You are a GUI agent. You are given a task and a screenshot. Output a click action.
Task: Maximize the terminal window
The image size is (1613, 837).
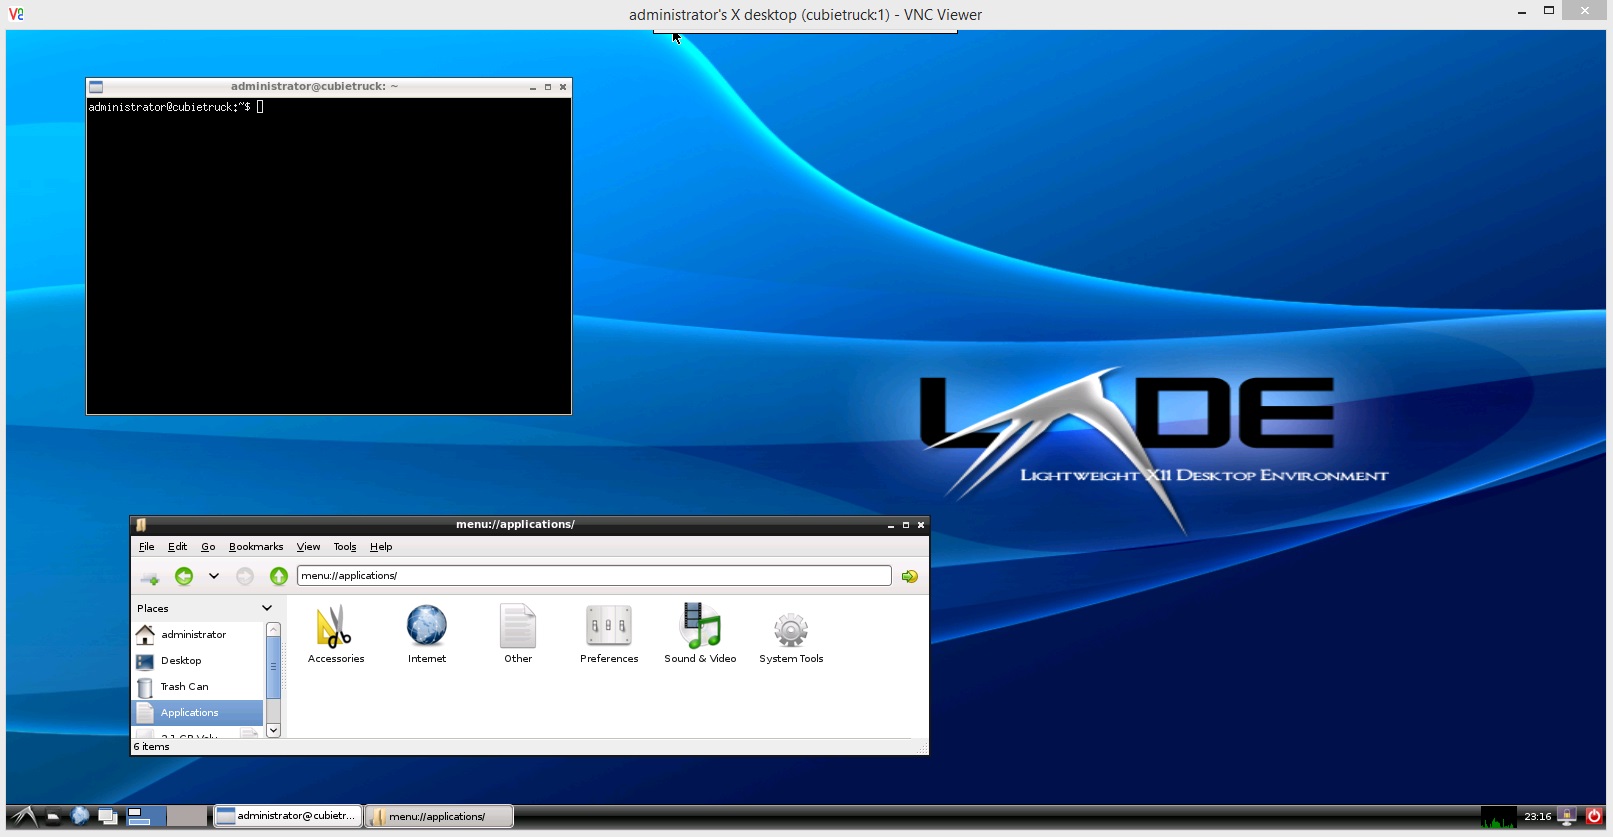pyautogui.click(x=548, y=87)
